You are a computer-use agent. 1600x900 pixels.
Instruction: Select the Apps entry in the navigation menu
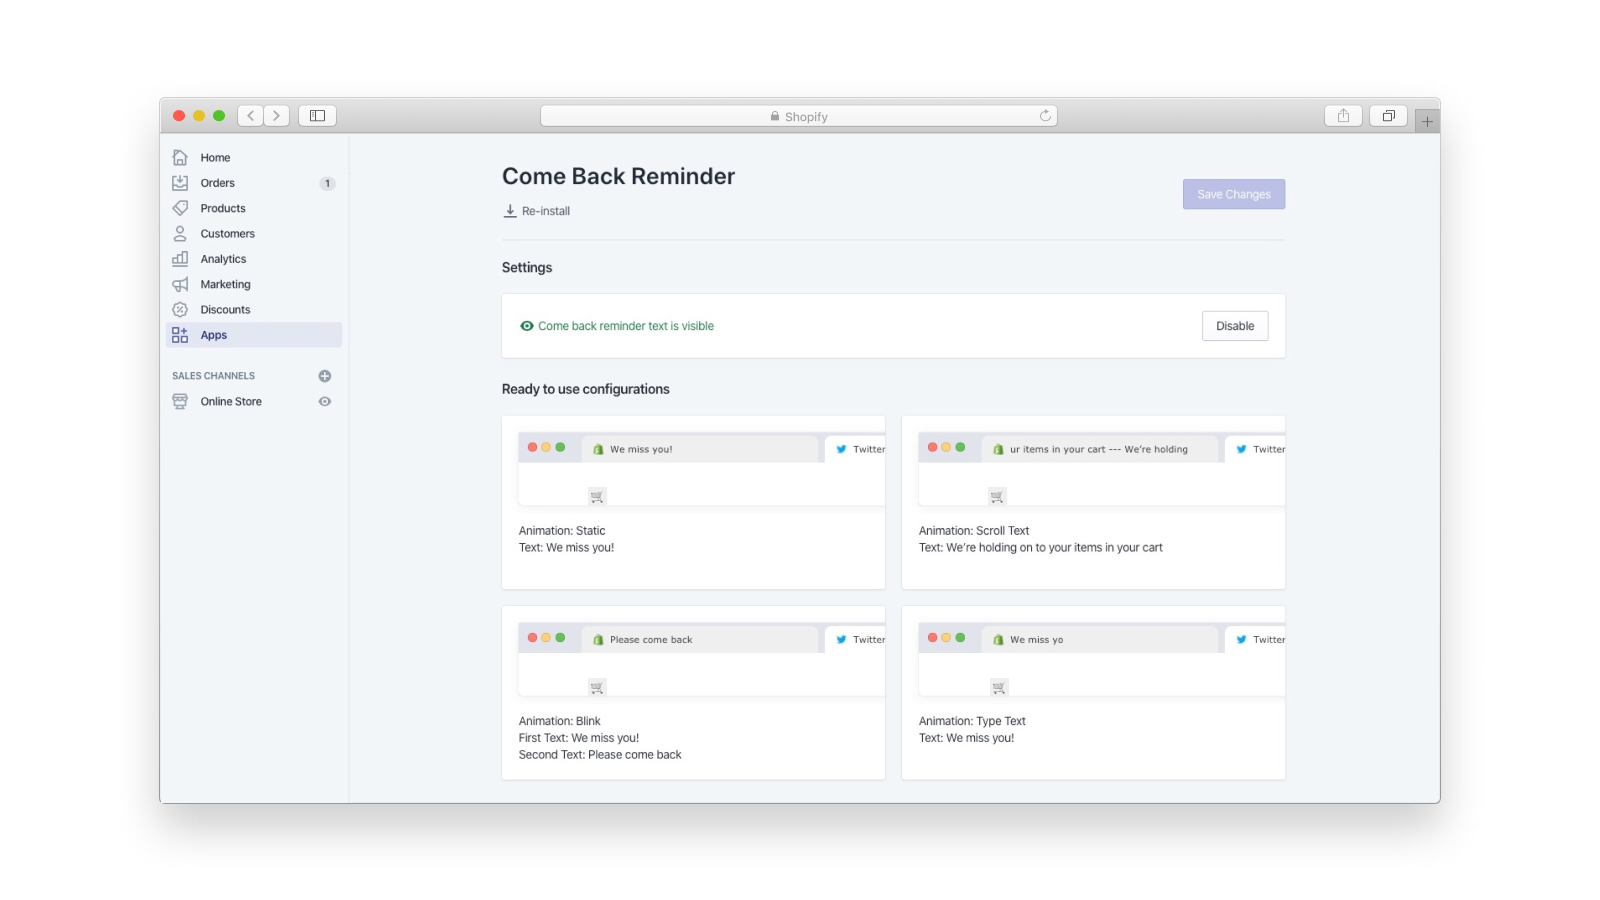coord(213,335)
